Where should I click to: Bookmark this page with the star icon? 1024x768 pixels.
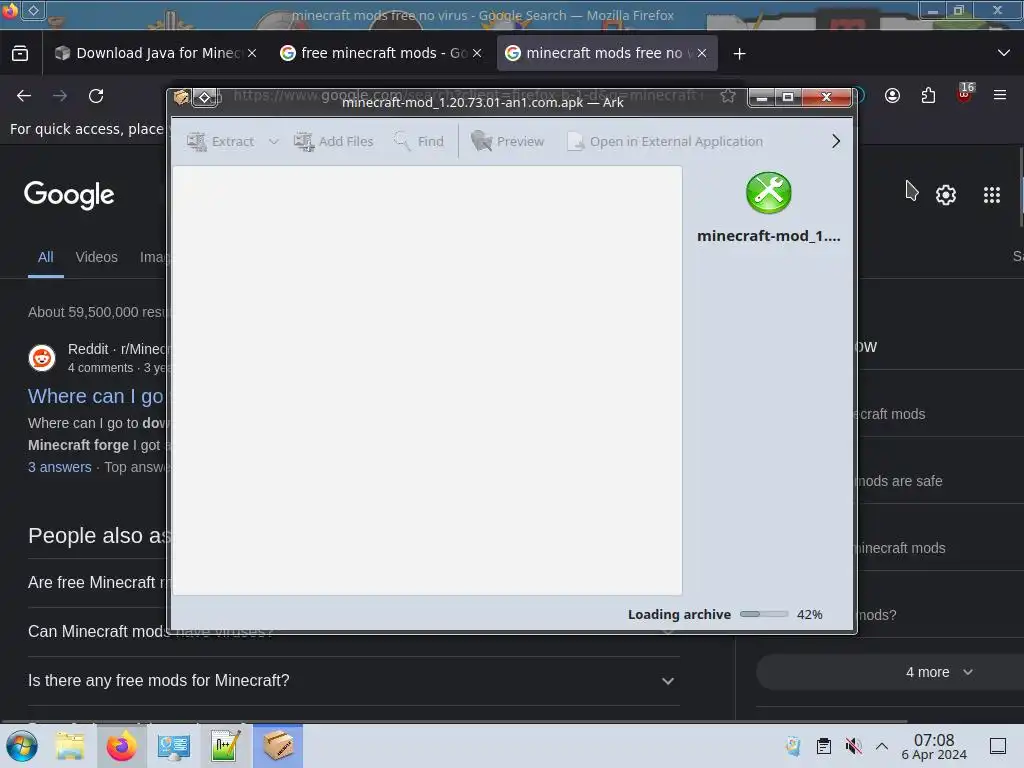(728, 96)
